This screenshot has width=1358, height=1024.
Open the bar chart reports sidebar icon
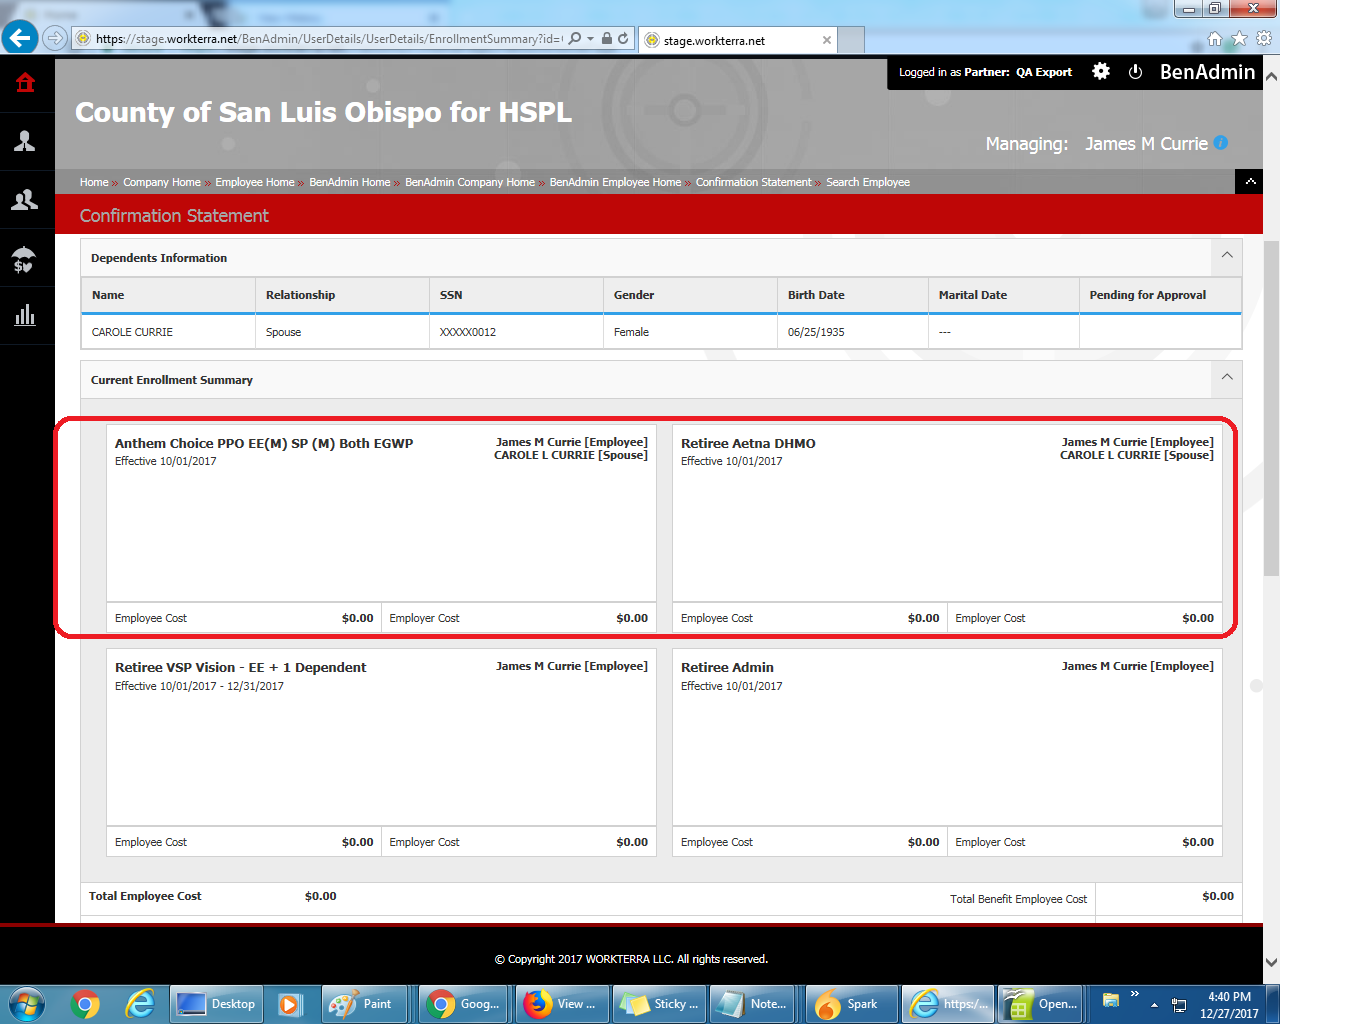click(x=25, y=316)
